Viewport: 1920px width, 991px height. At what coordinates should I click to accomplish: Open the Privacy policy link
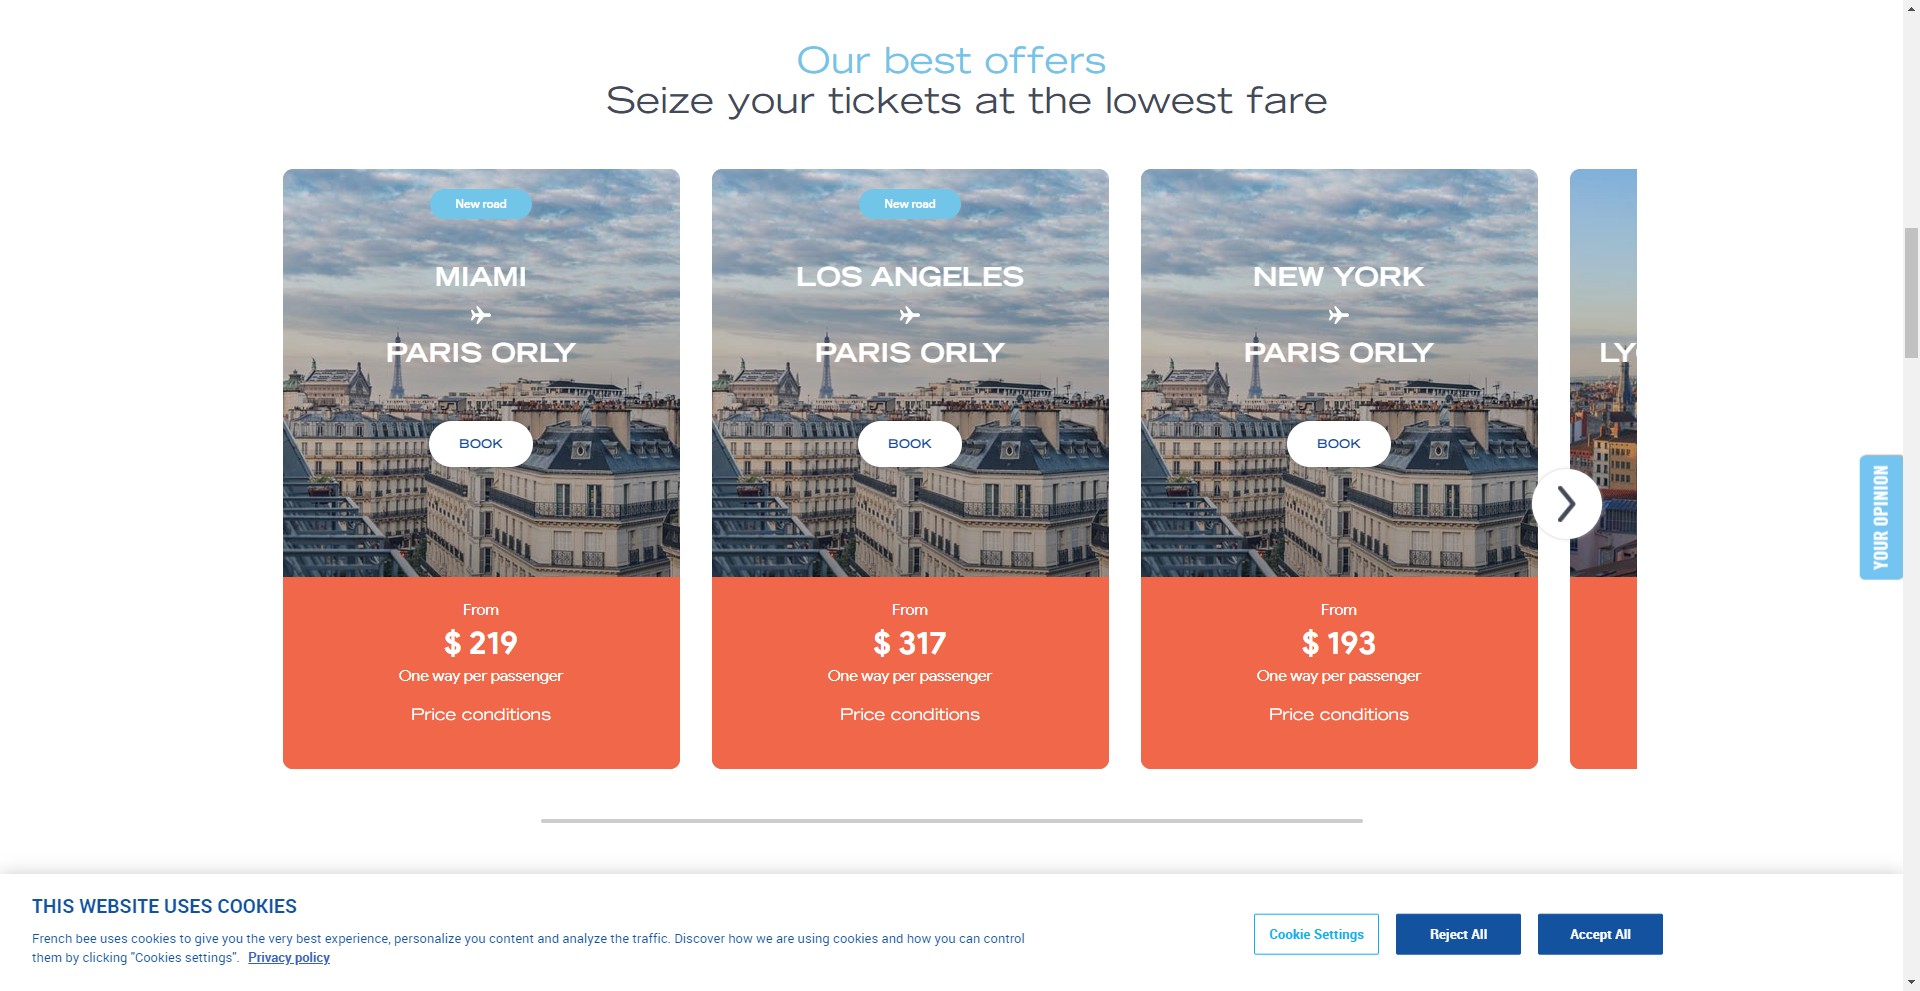pyautogui.click(x=289, y=958)
